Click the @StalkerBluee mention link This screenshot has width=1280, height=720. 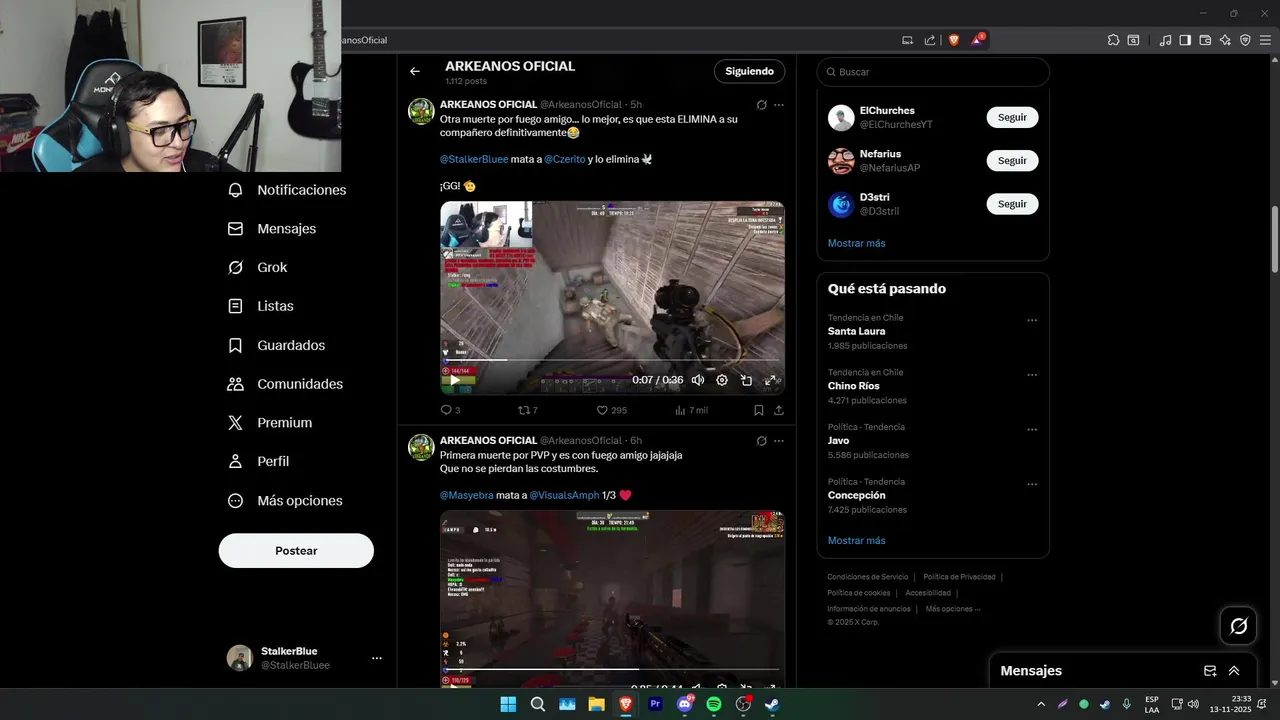click(x=474, y=159)
